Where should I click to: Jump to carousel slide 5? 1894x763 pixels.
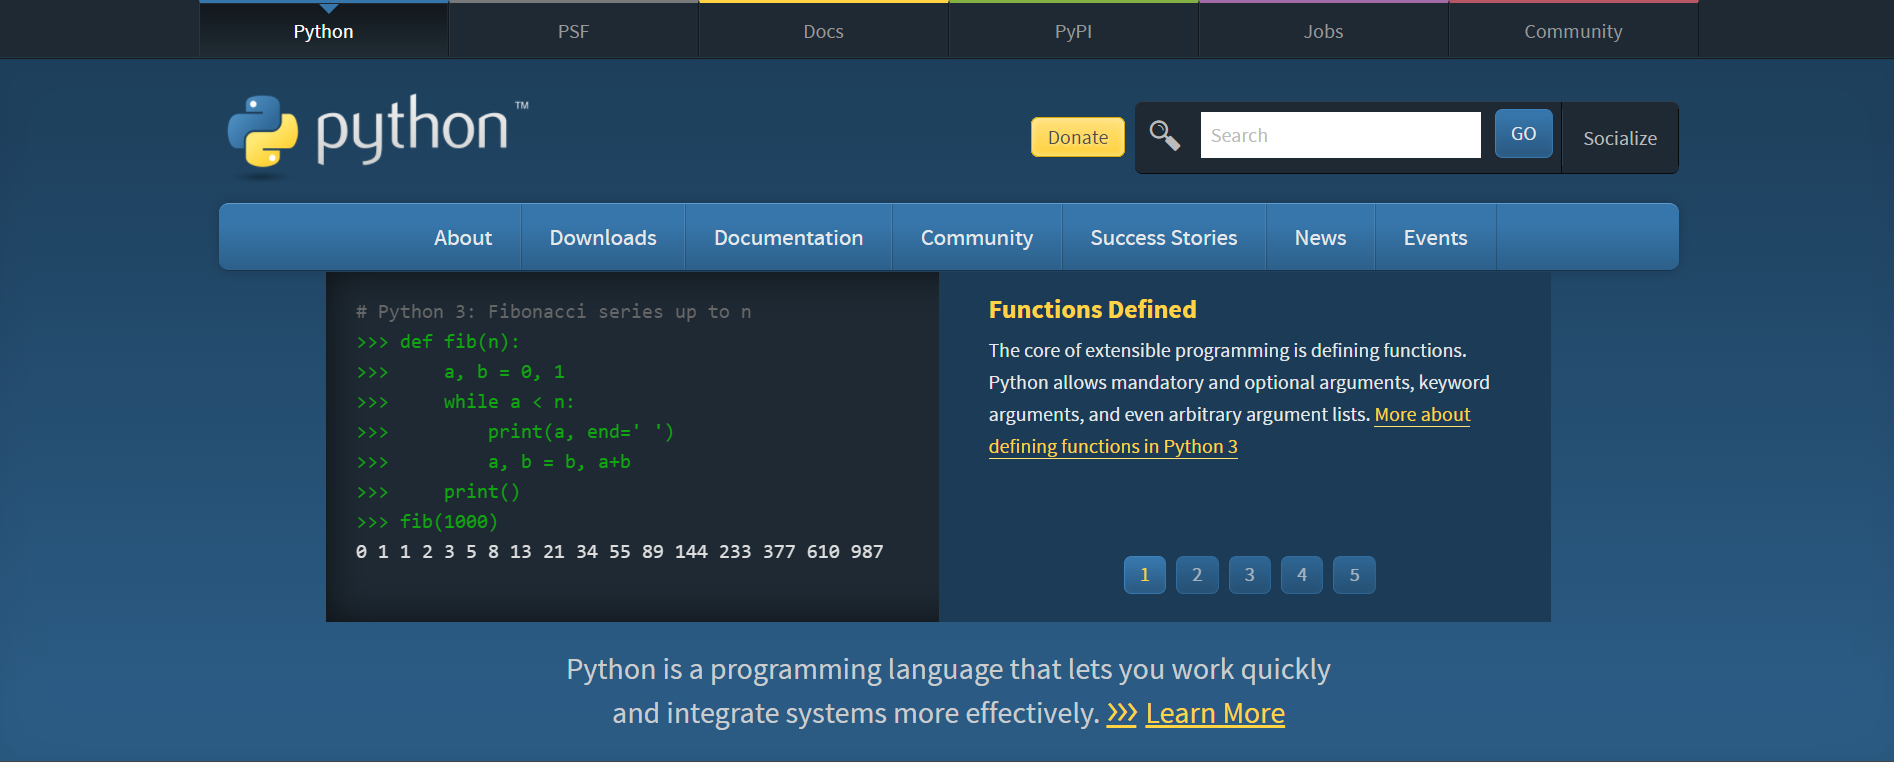(x=1355, y=575)
